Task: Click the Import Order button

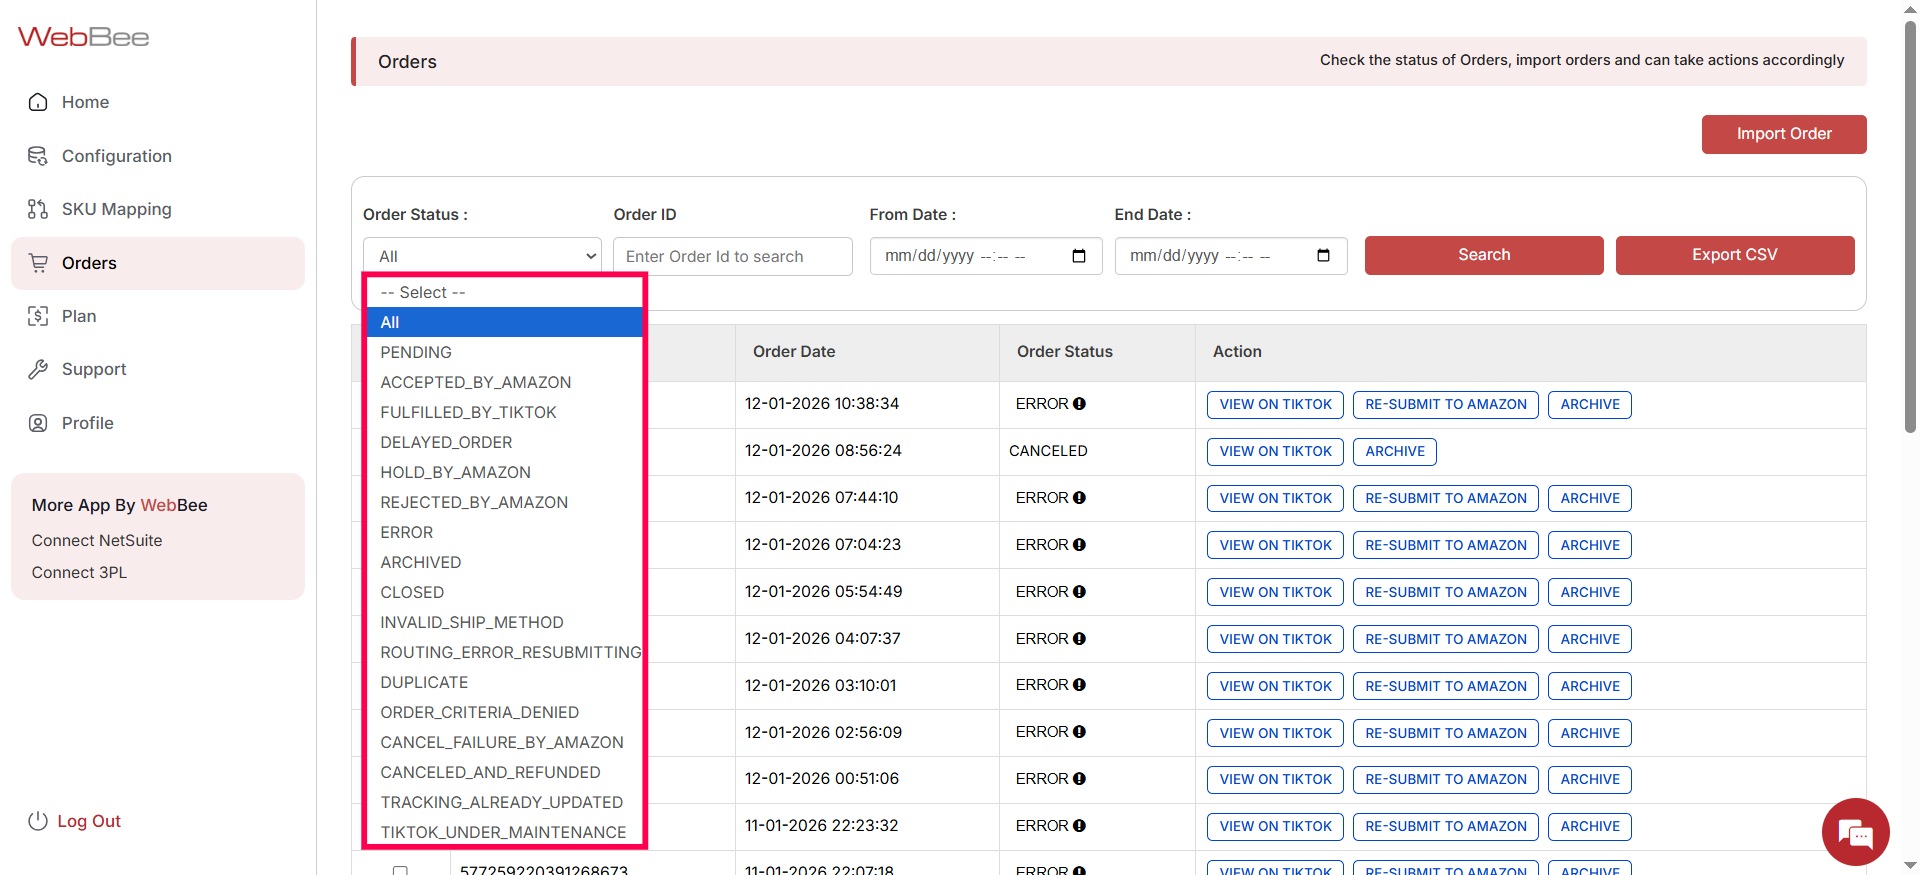Action: (1783, 134)
